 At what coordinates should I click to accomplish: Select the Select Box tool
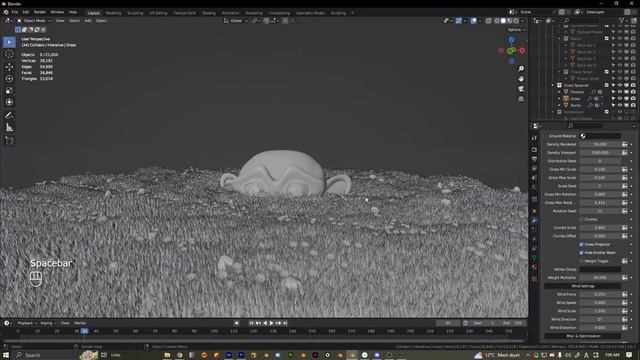pos(9,42)
